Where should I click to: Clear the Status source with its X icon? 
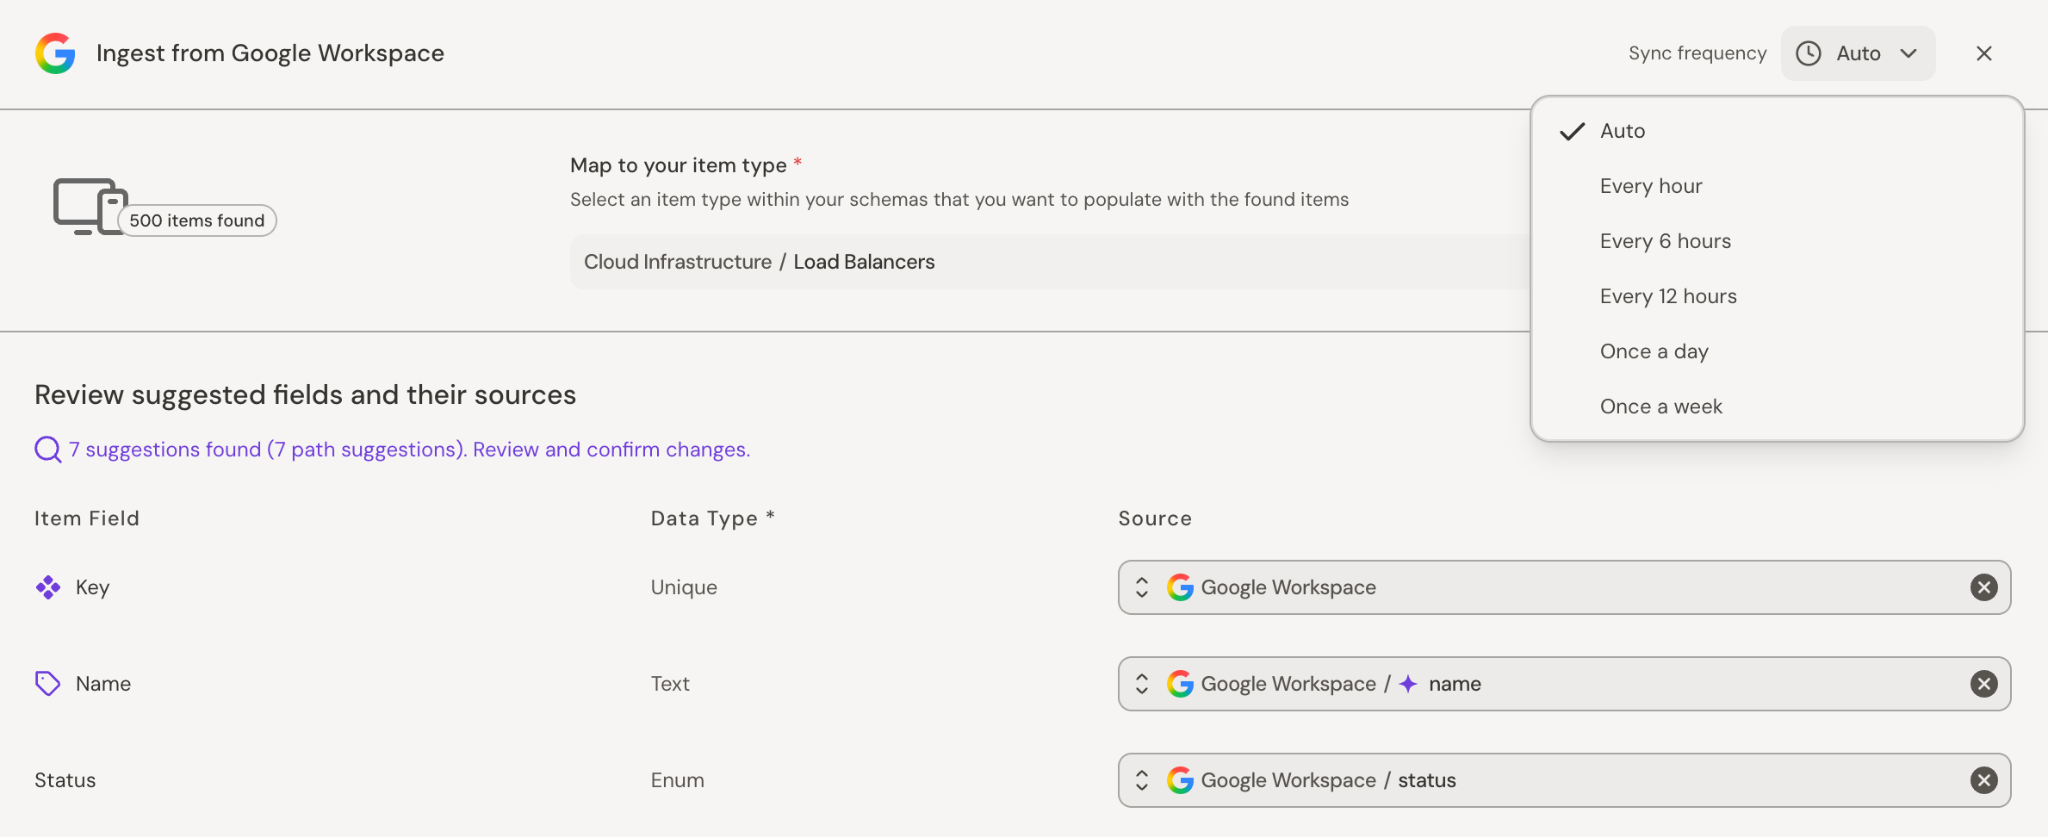[x=1984, y=780]
